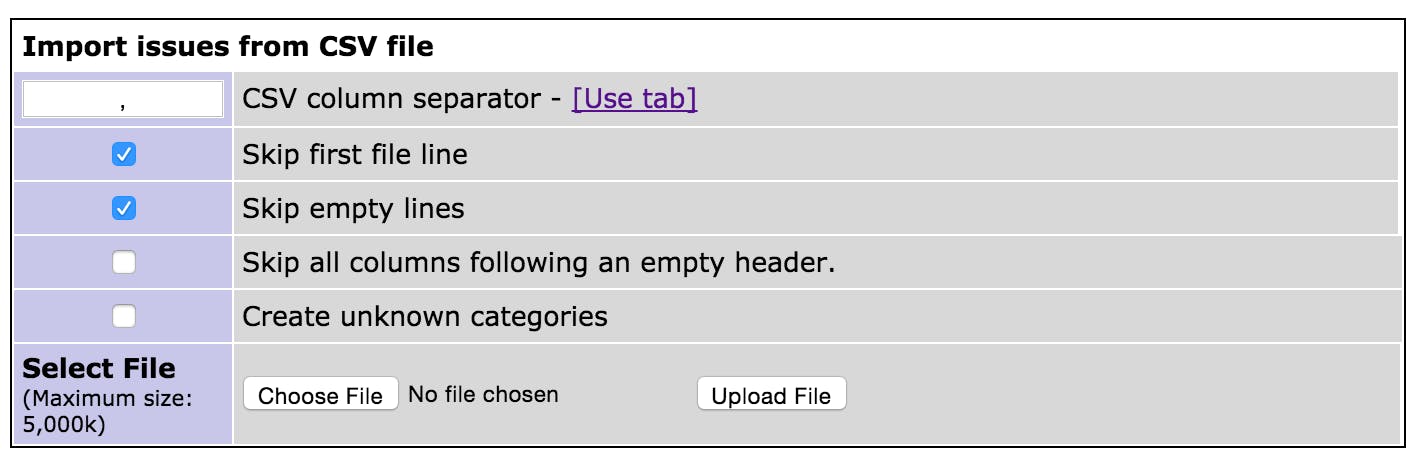Click the 'Skip empty lines' label text
Image resolution: width=1420 pixels, height=466 pixels.
[x=353, y=209]
